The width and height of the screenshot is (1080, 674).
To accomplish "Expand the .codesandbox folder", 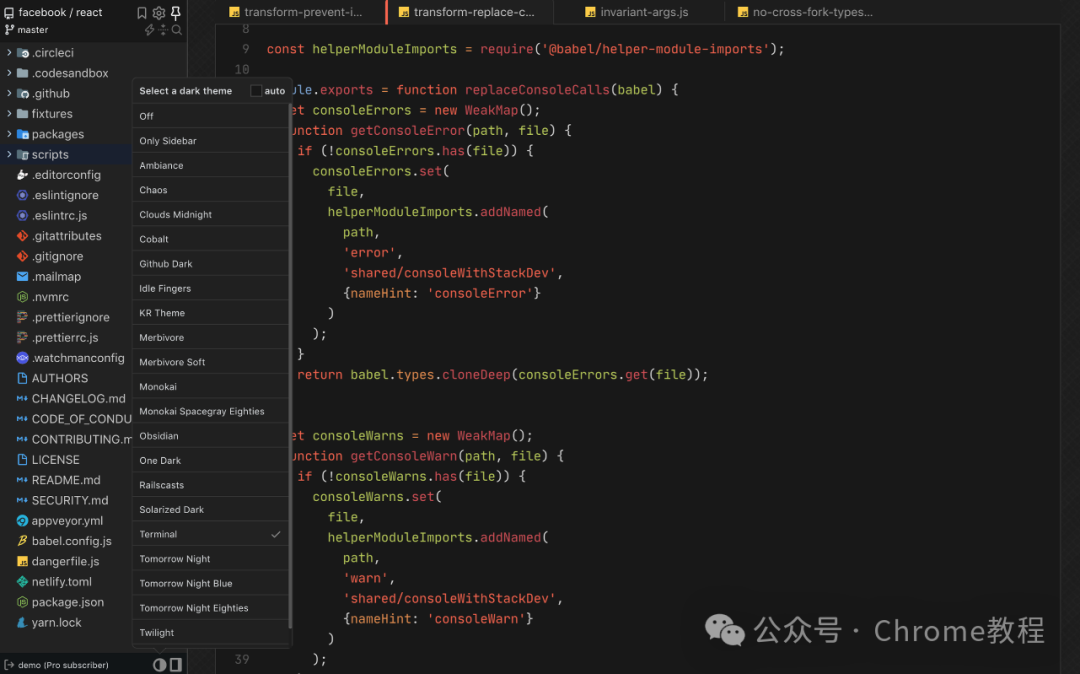I will click(x=9, y=73).
